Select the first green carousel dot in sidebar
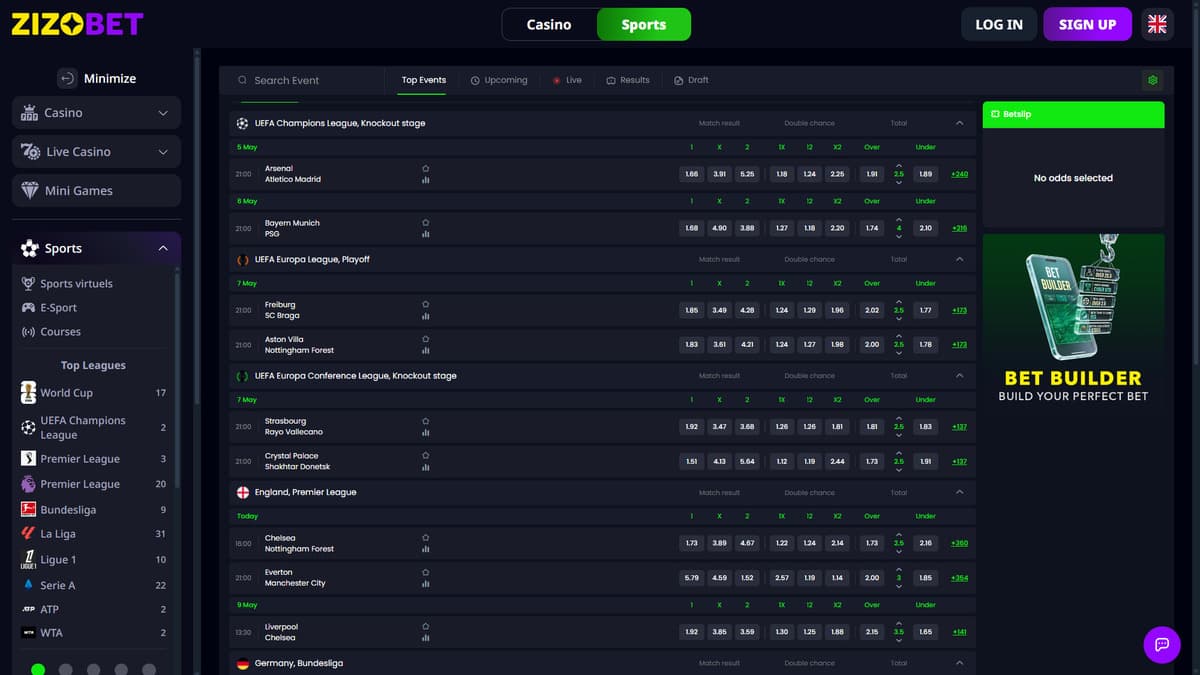 pos(38,669)
